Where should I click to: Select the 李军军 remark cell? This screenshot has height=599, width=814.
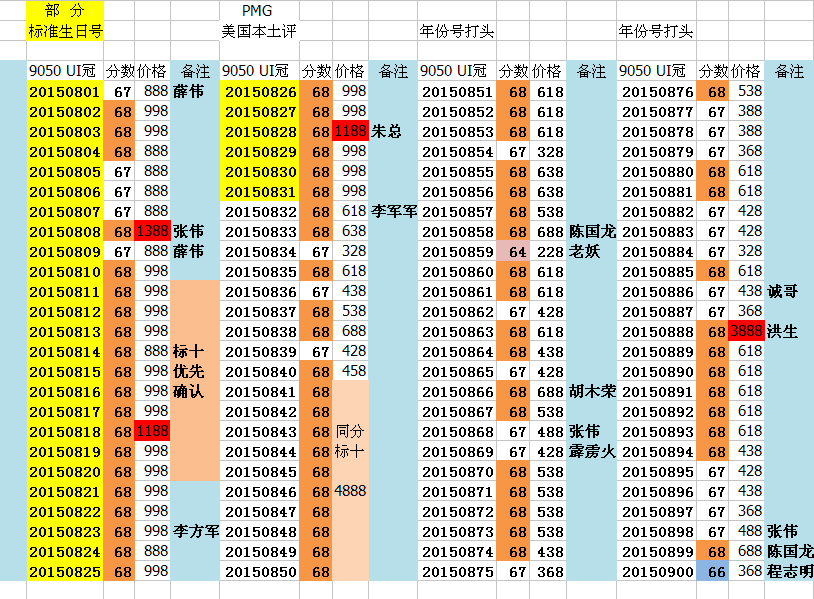point(394,211)
